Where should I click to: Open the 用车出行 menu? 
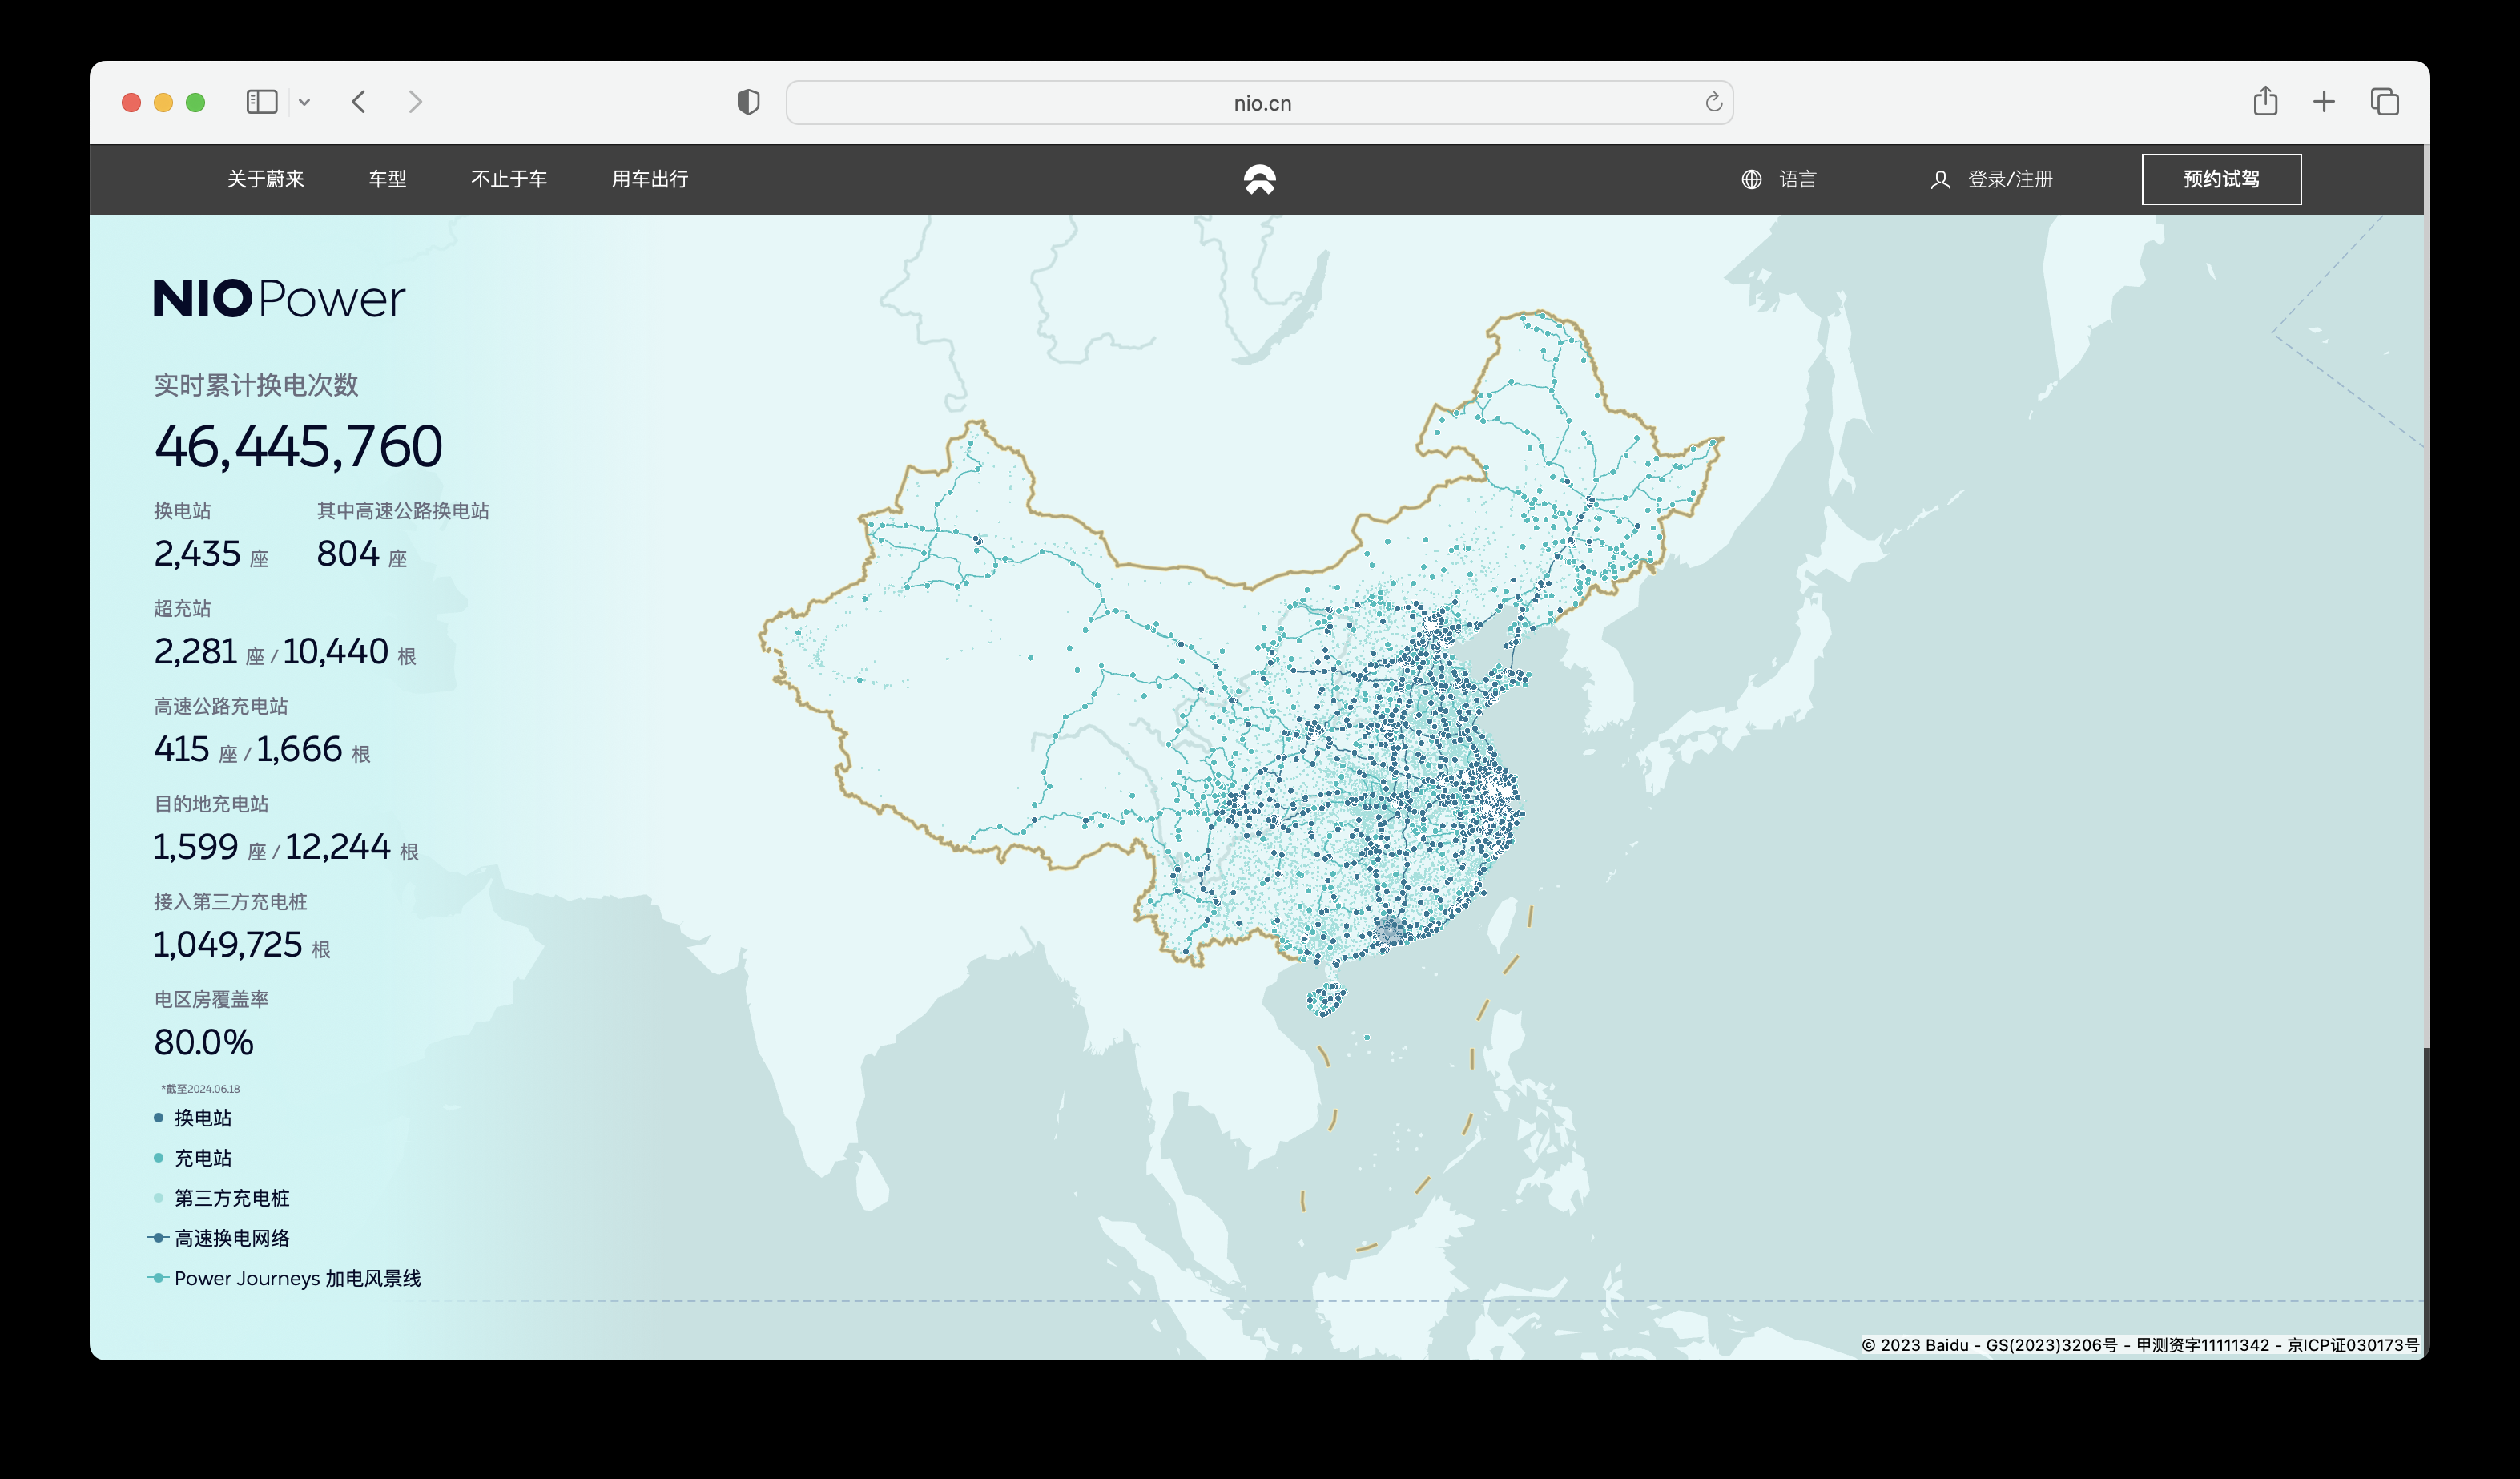coord(650,179)
